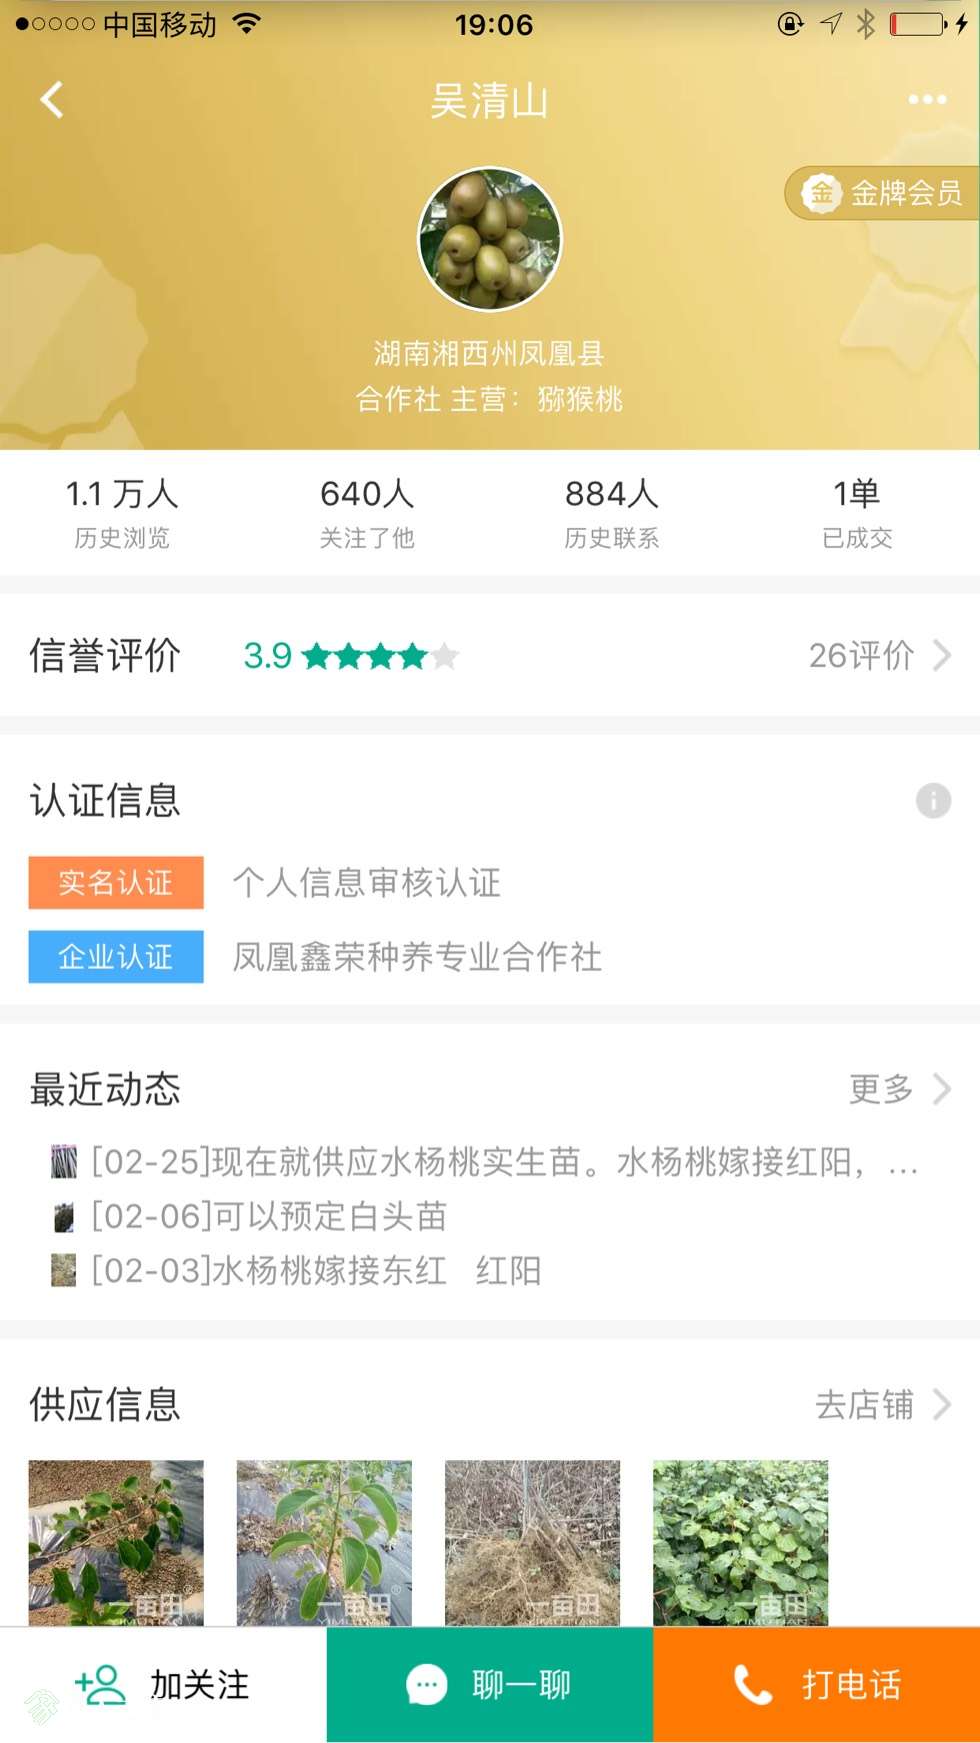Tap the phone icon for 打电话
Image resolution: width=980 pixels, height=1743 pixels.
[752, 1685]
